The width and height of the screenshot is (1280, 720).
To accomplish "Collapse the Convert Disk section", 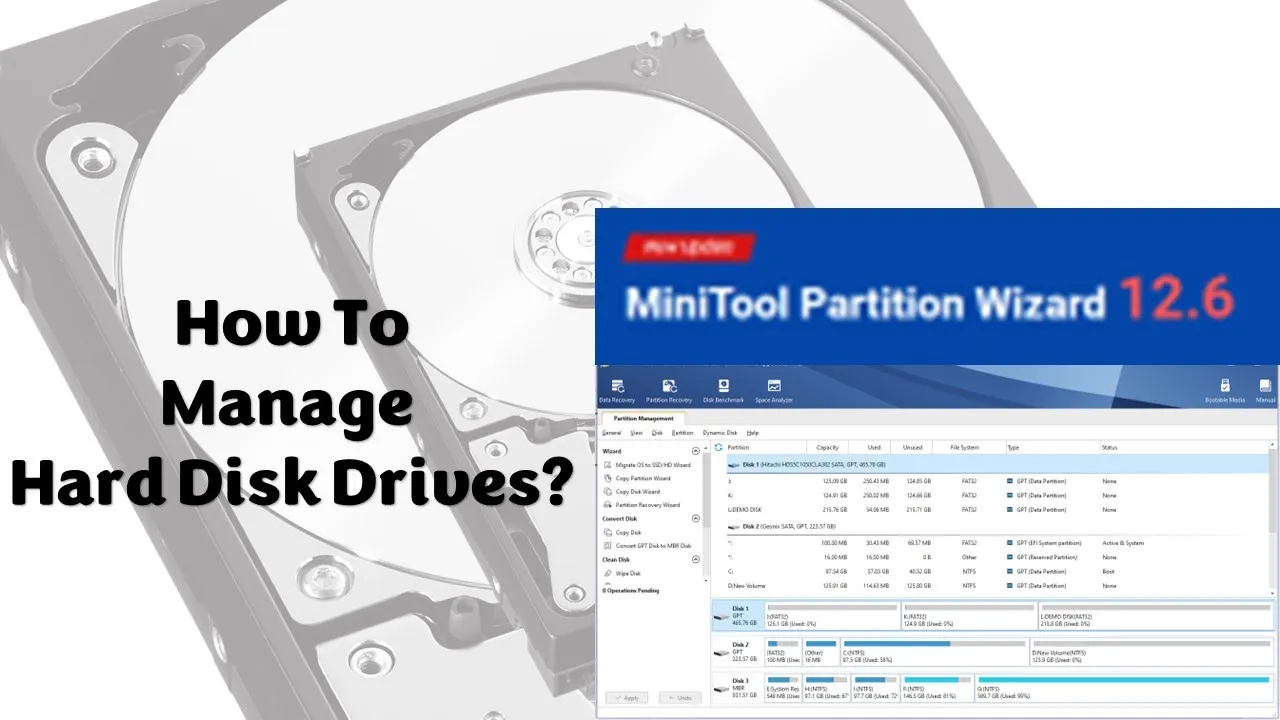I will pyautogui.click(x=695, y=518).
